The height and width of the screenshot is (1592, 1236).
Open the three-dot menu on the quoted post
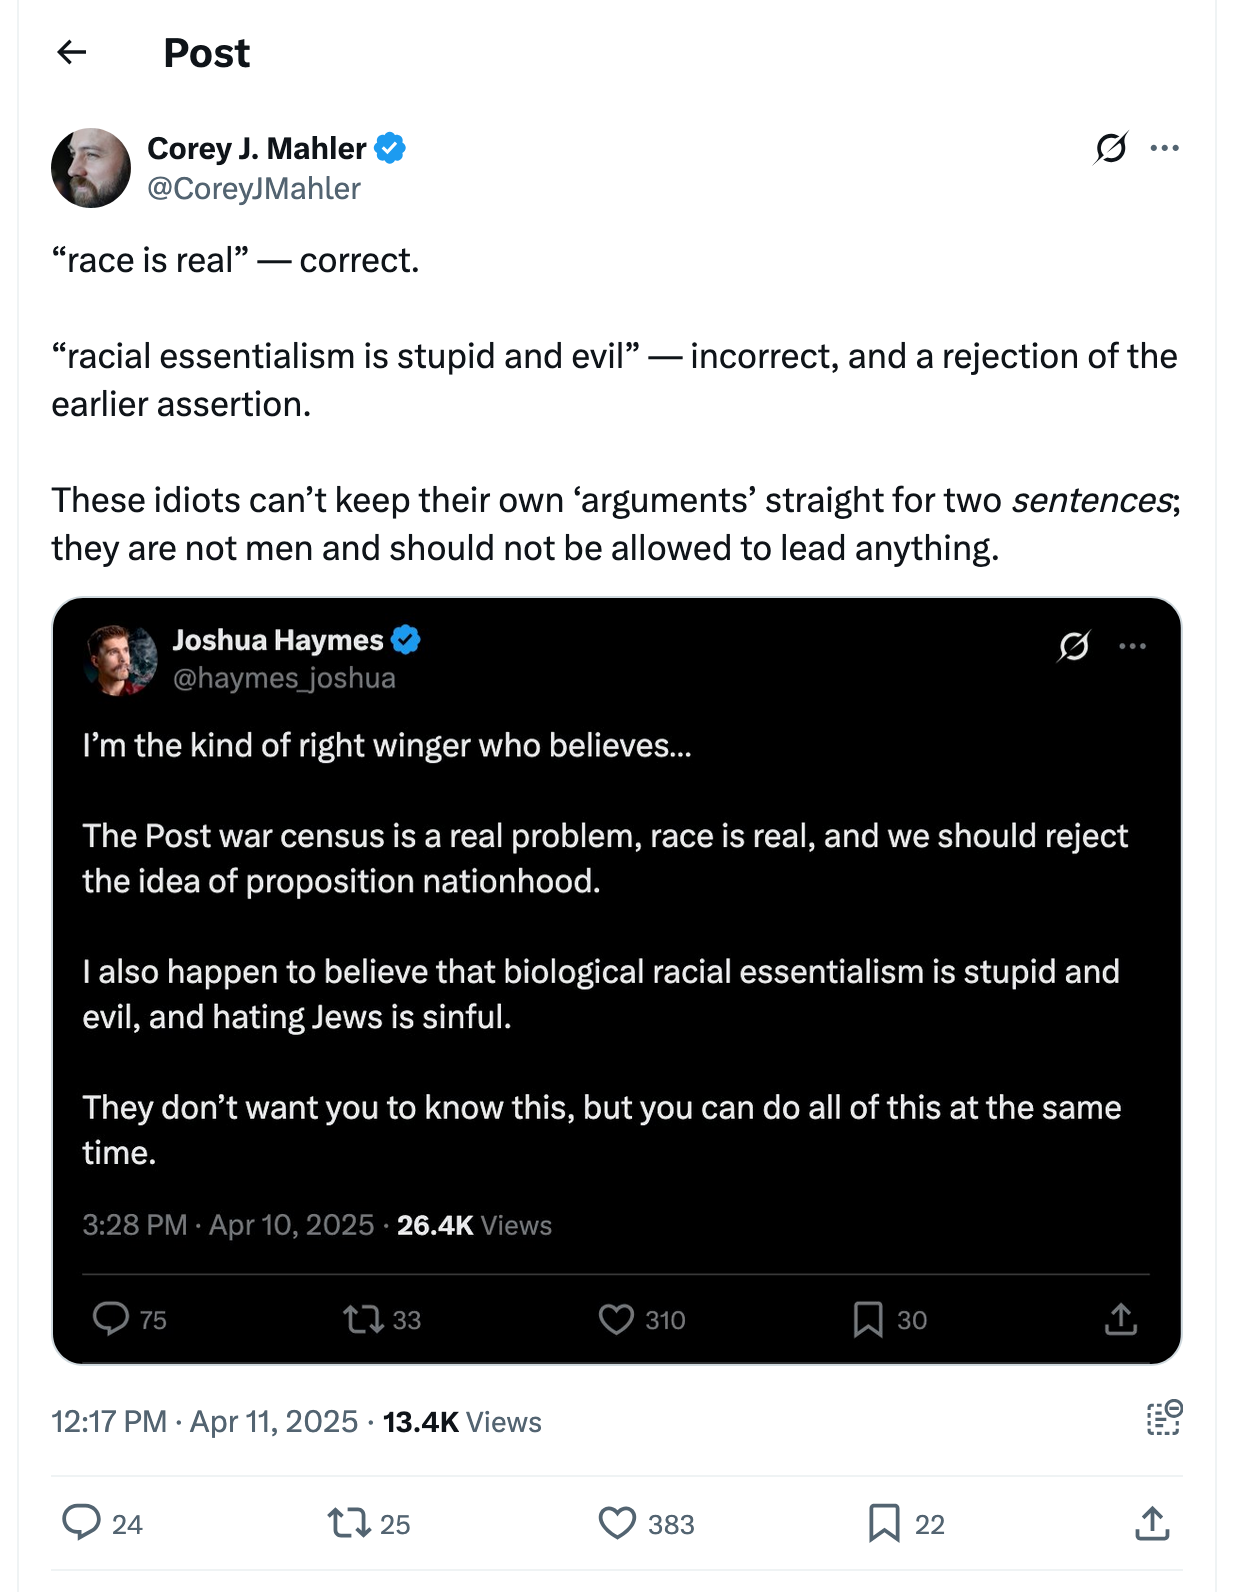point(1132,646)
